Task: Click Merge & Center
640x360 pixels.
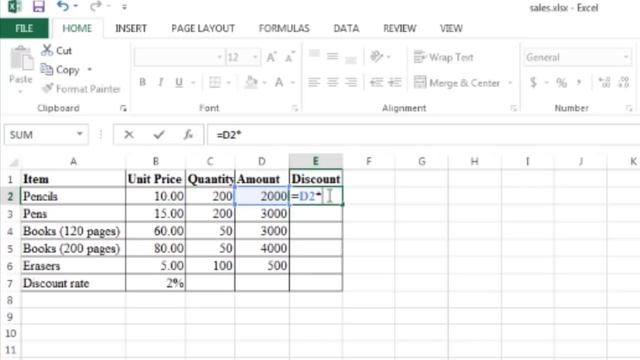Action: tap(456, 83)
